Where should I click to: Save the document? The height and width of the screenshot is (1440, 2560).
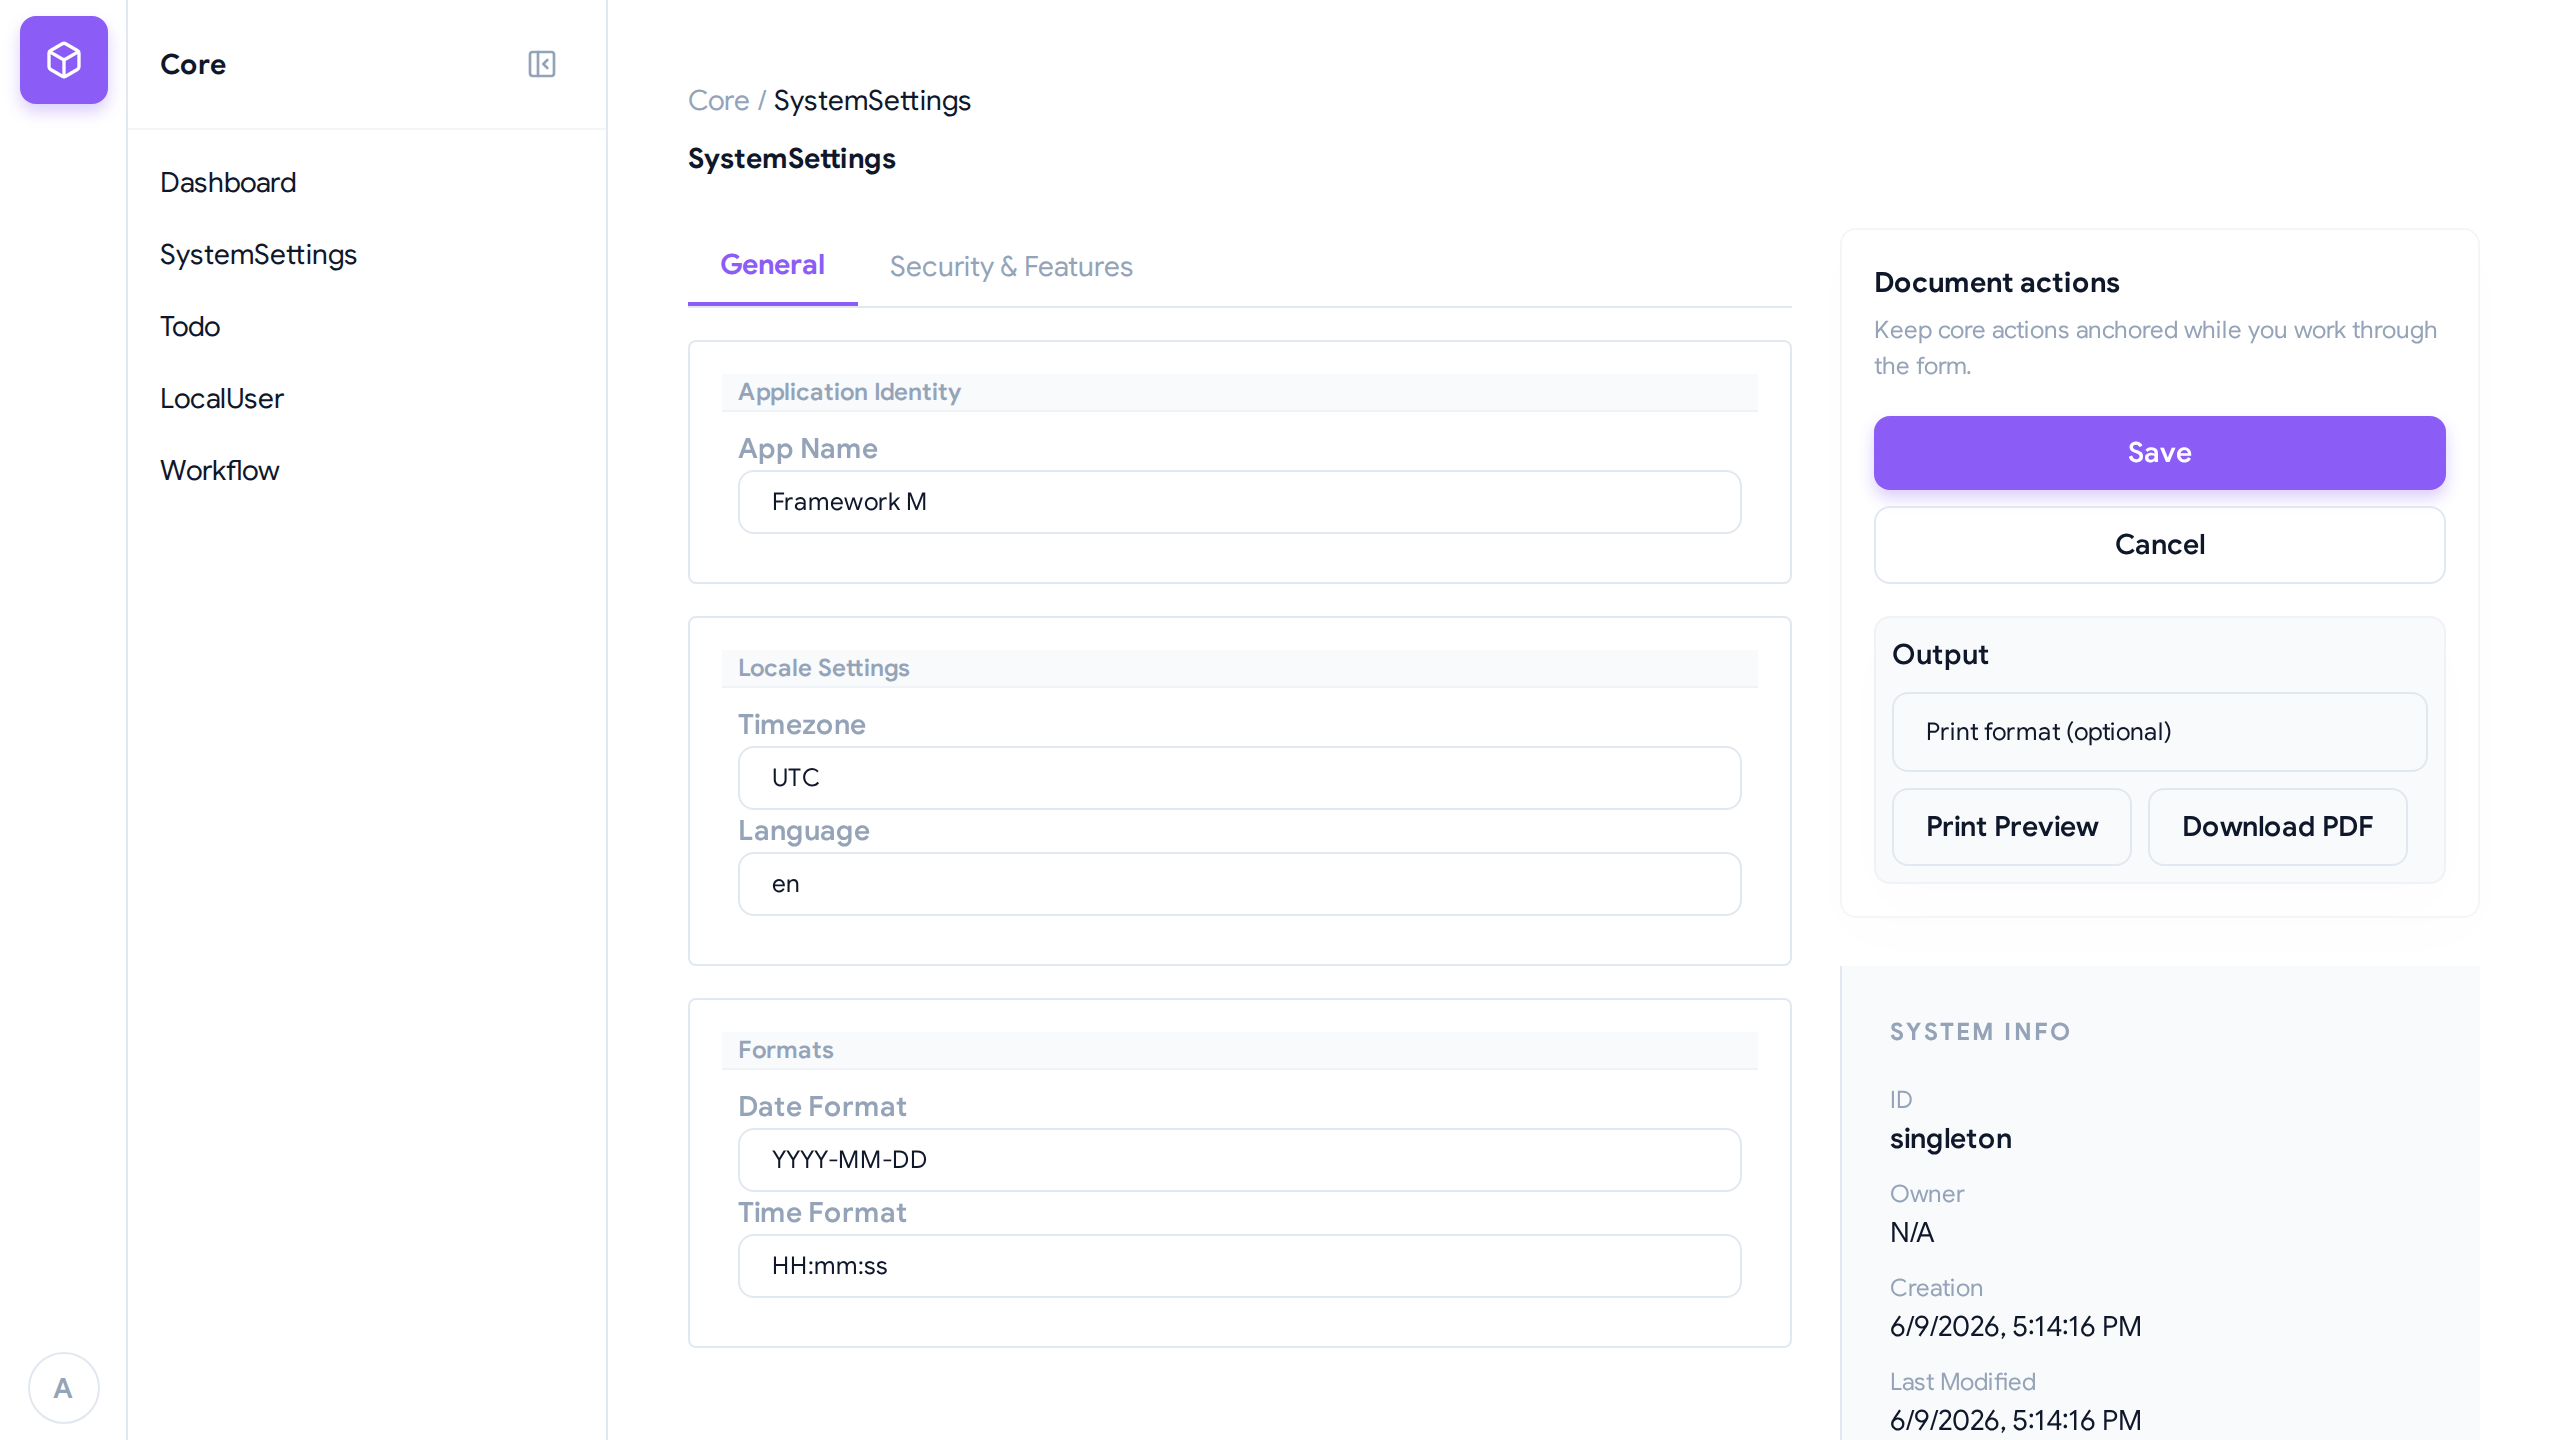(2160, 453)
